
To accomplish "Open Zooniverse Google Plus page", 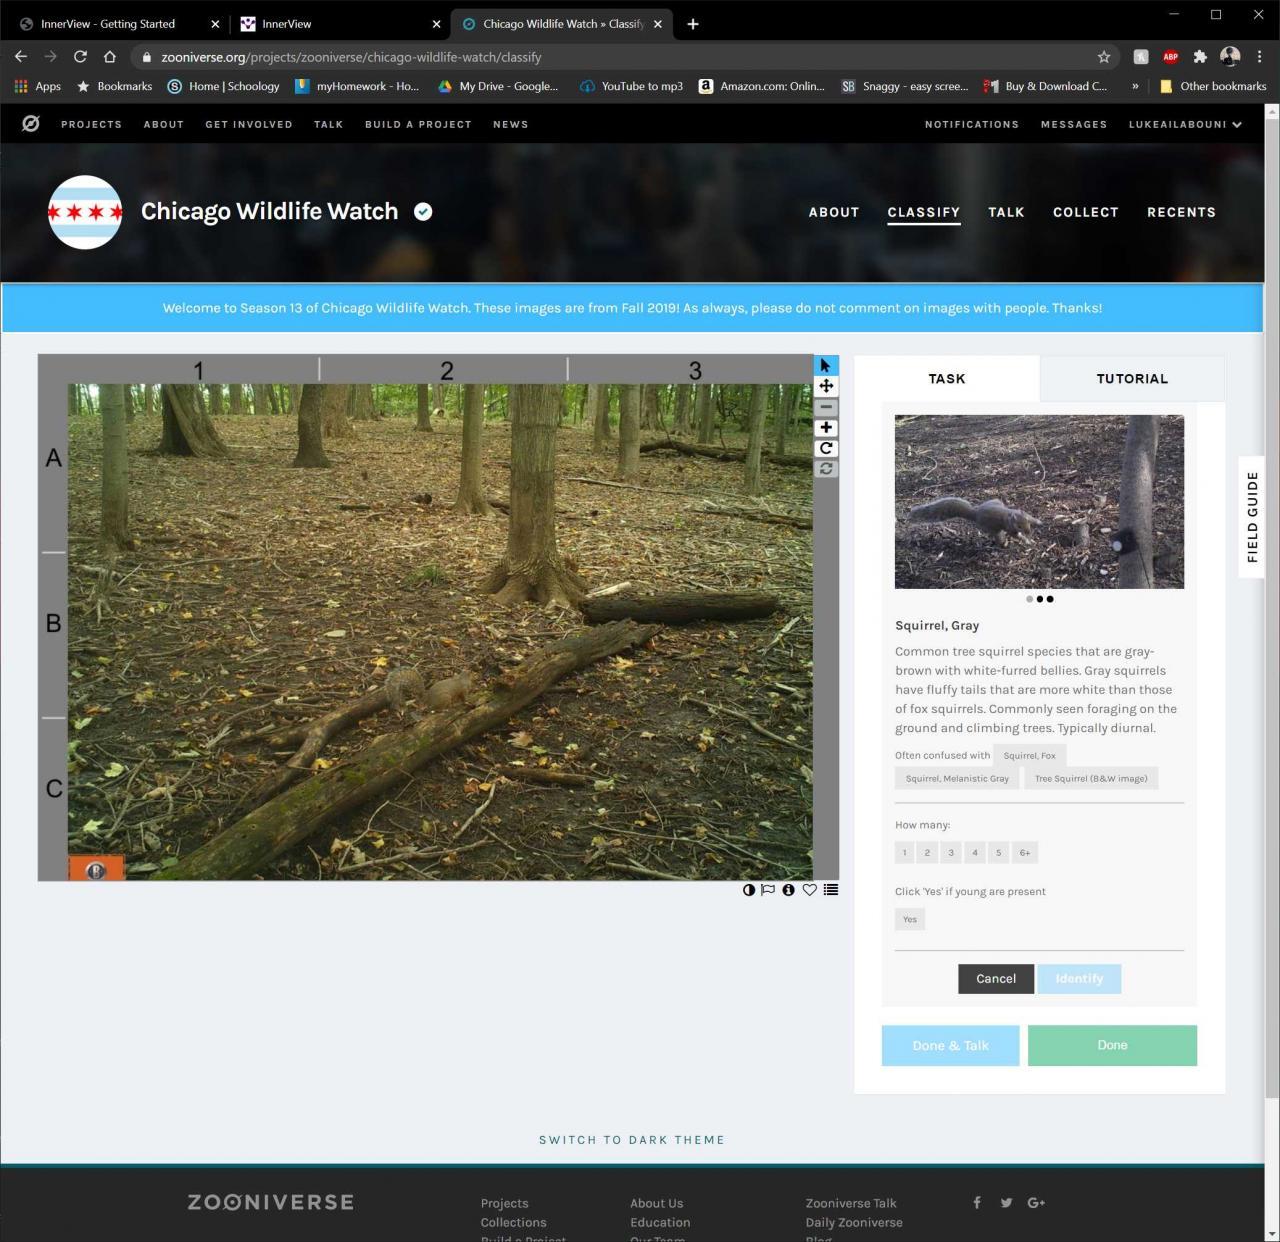I will point(1036,1202).
